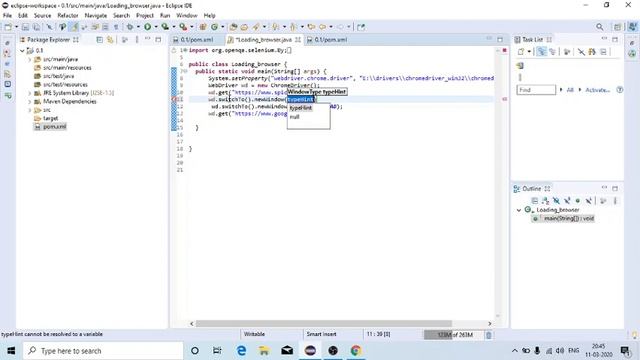Viewport: 640px width, 360px height.
Task: Click the Windows taskbar search box
Action: click(103, 351)
